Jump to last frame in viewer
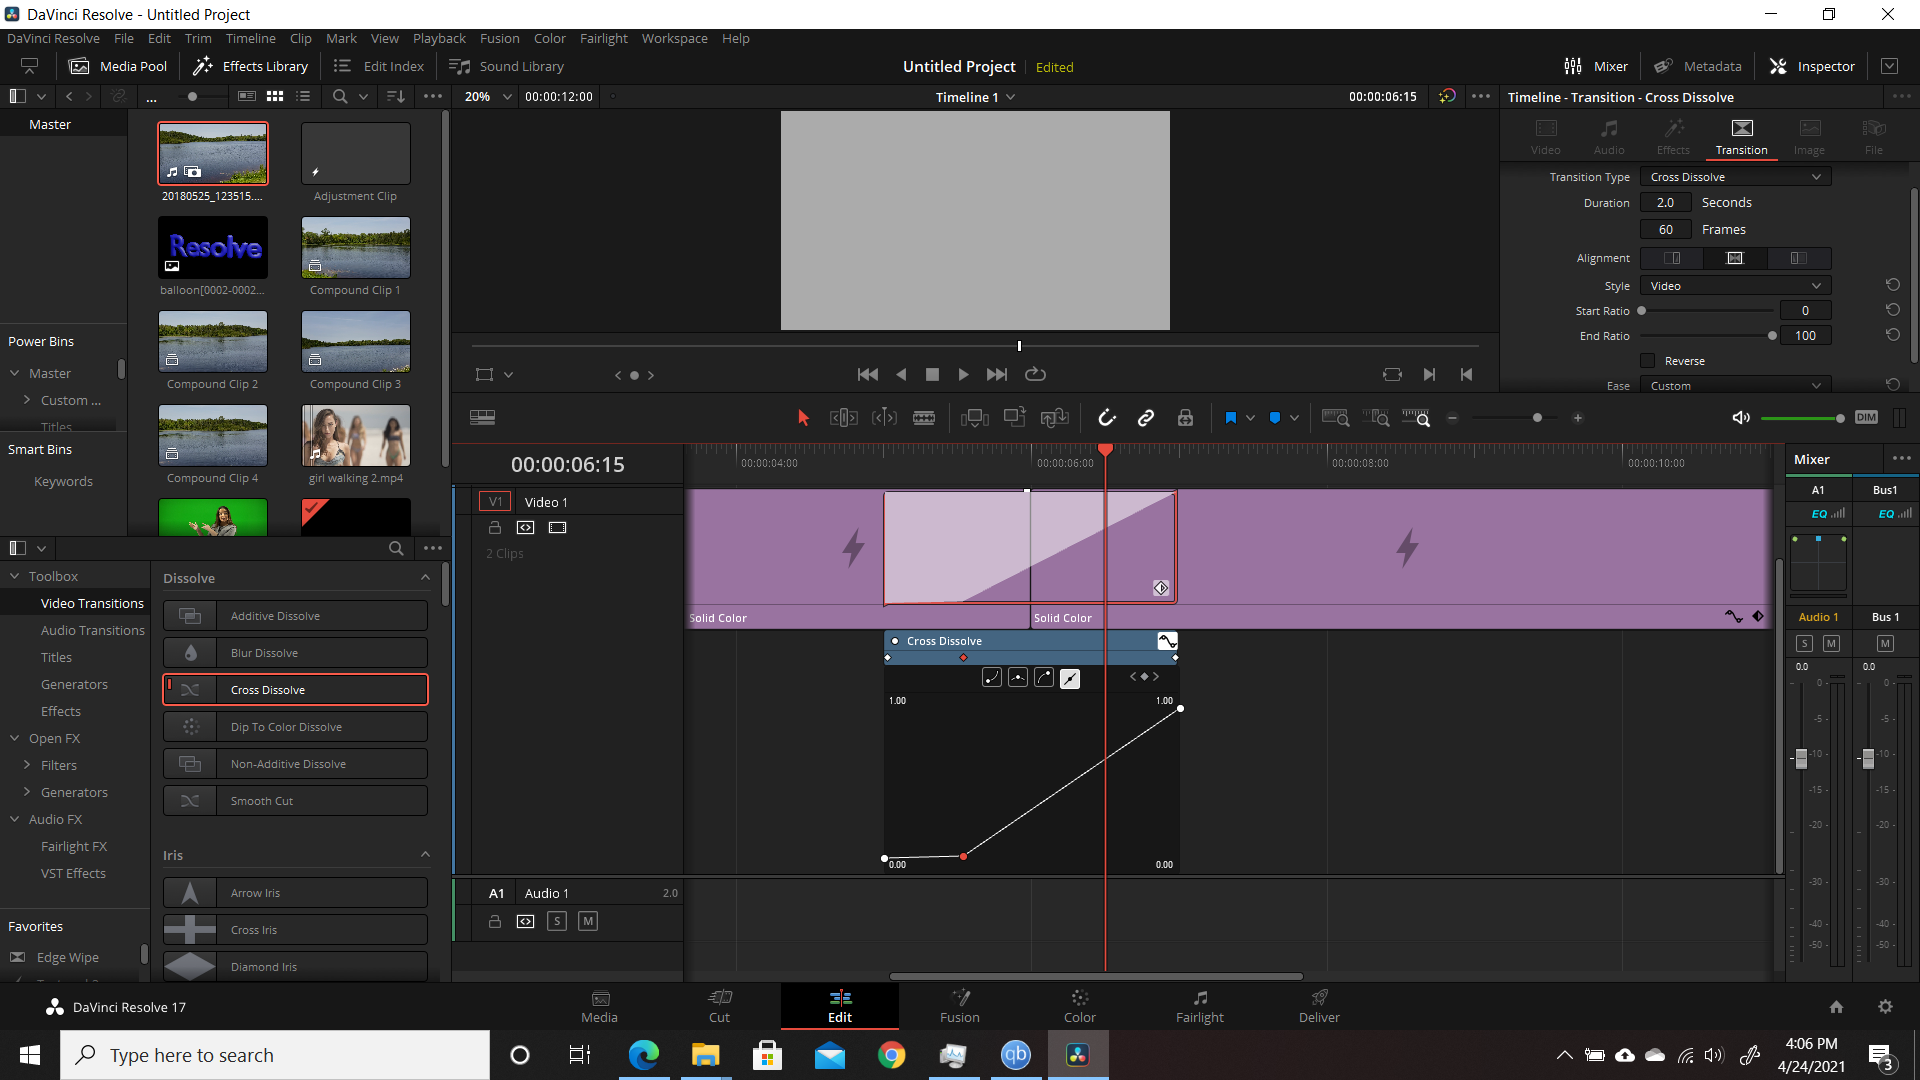Viewport: 1920px width, 1080px height. (997, 374)
